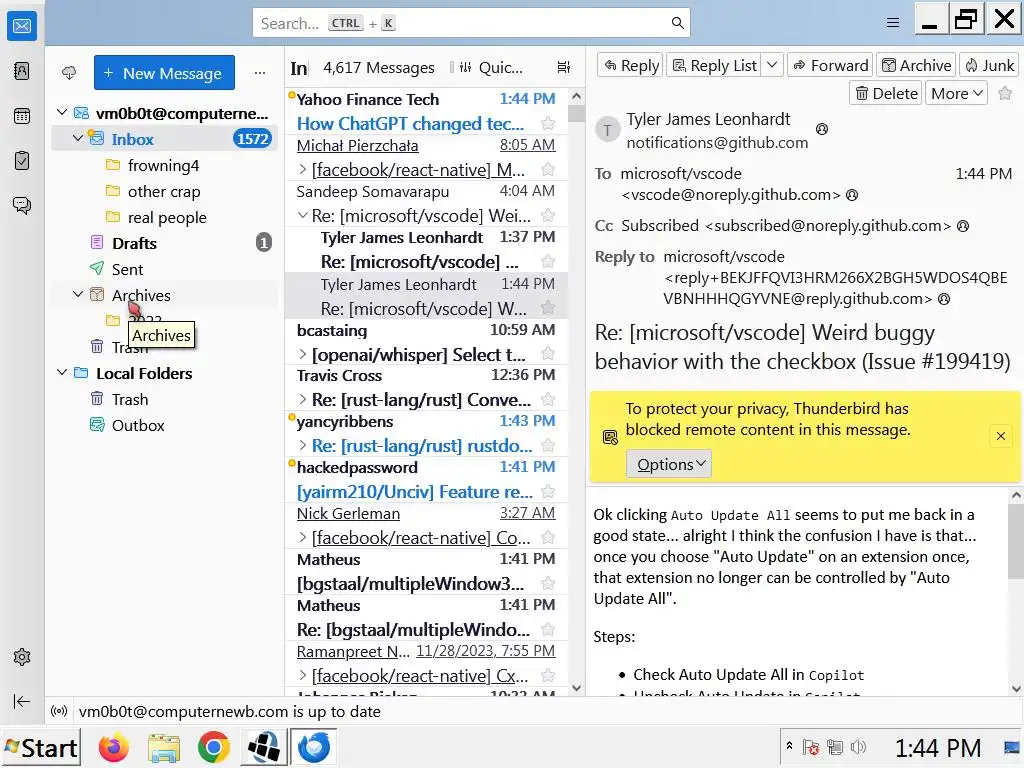
Task: Click message list scrollbar up arrow
Action: click(x=576, y=96)
